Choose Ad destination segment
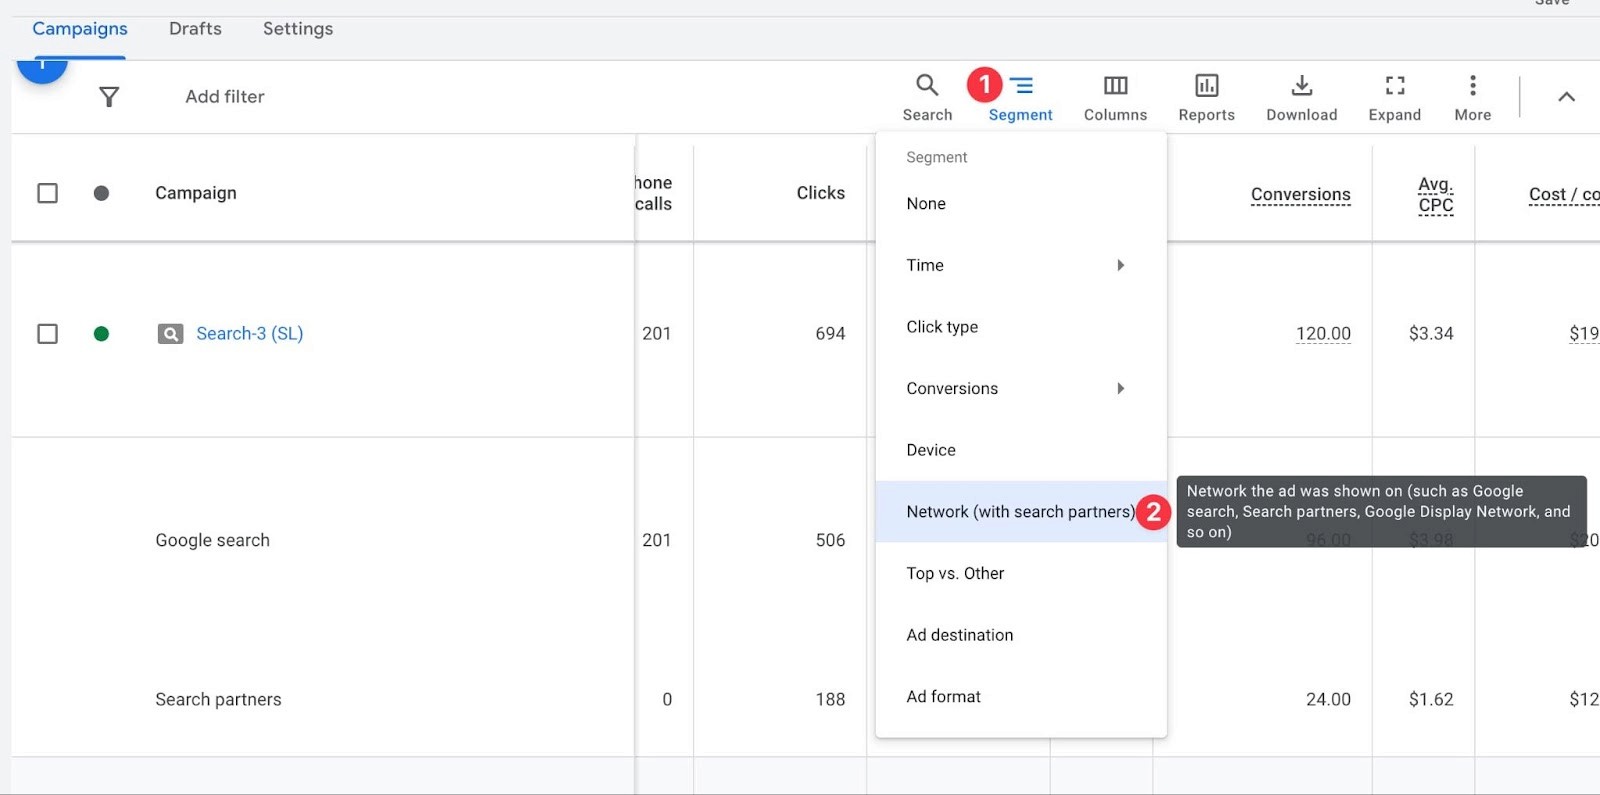This screenshot has width=1600, height=795. 1021,635
